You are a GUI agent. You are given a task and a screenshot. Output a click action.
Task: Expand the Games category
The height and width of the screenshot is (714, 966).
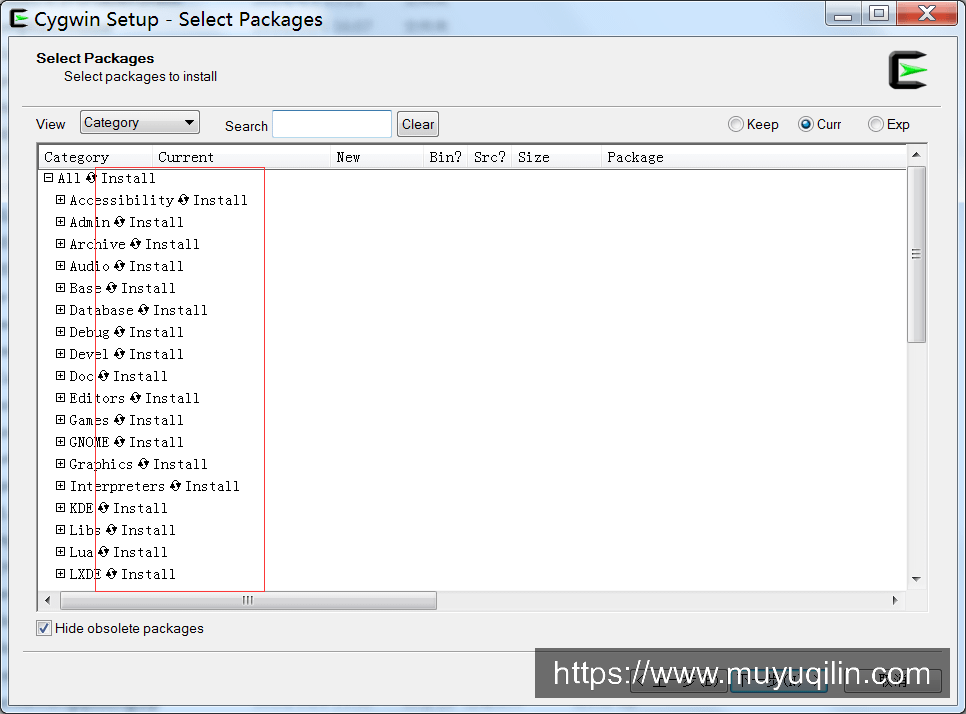point(60,420)
